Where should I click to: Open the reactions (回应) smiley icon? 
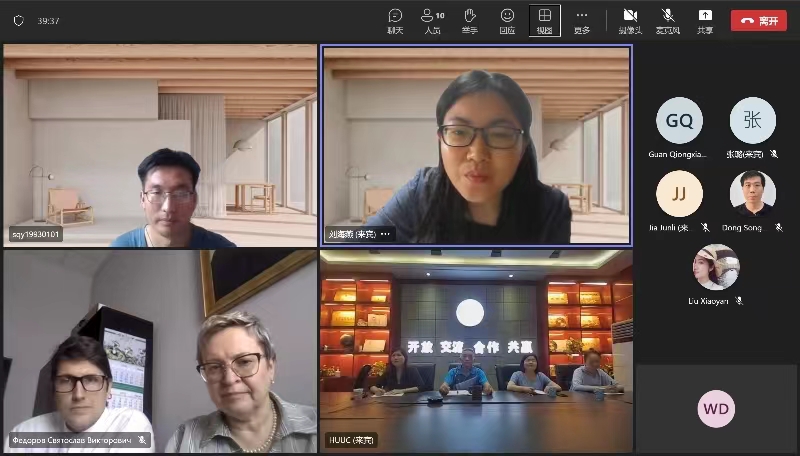(507, 19)
